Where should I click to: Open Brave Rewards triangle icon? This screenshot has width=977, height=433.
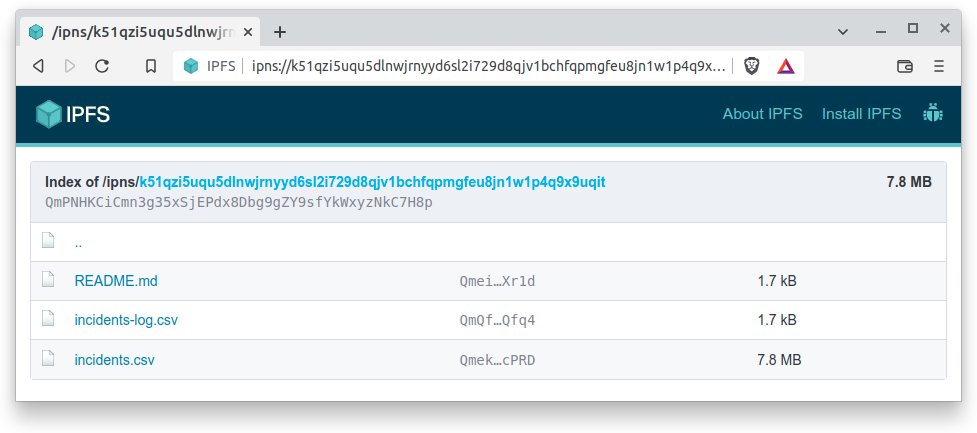(x=786, y=66)
